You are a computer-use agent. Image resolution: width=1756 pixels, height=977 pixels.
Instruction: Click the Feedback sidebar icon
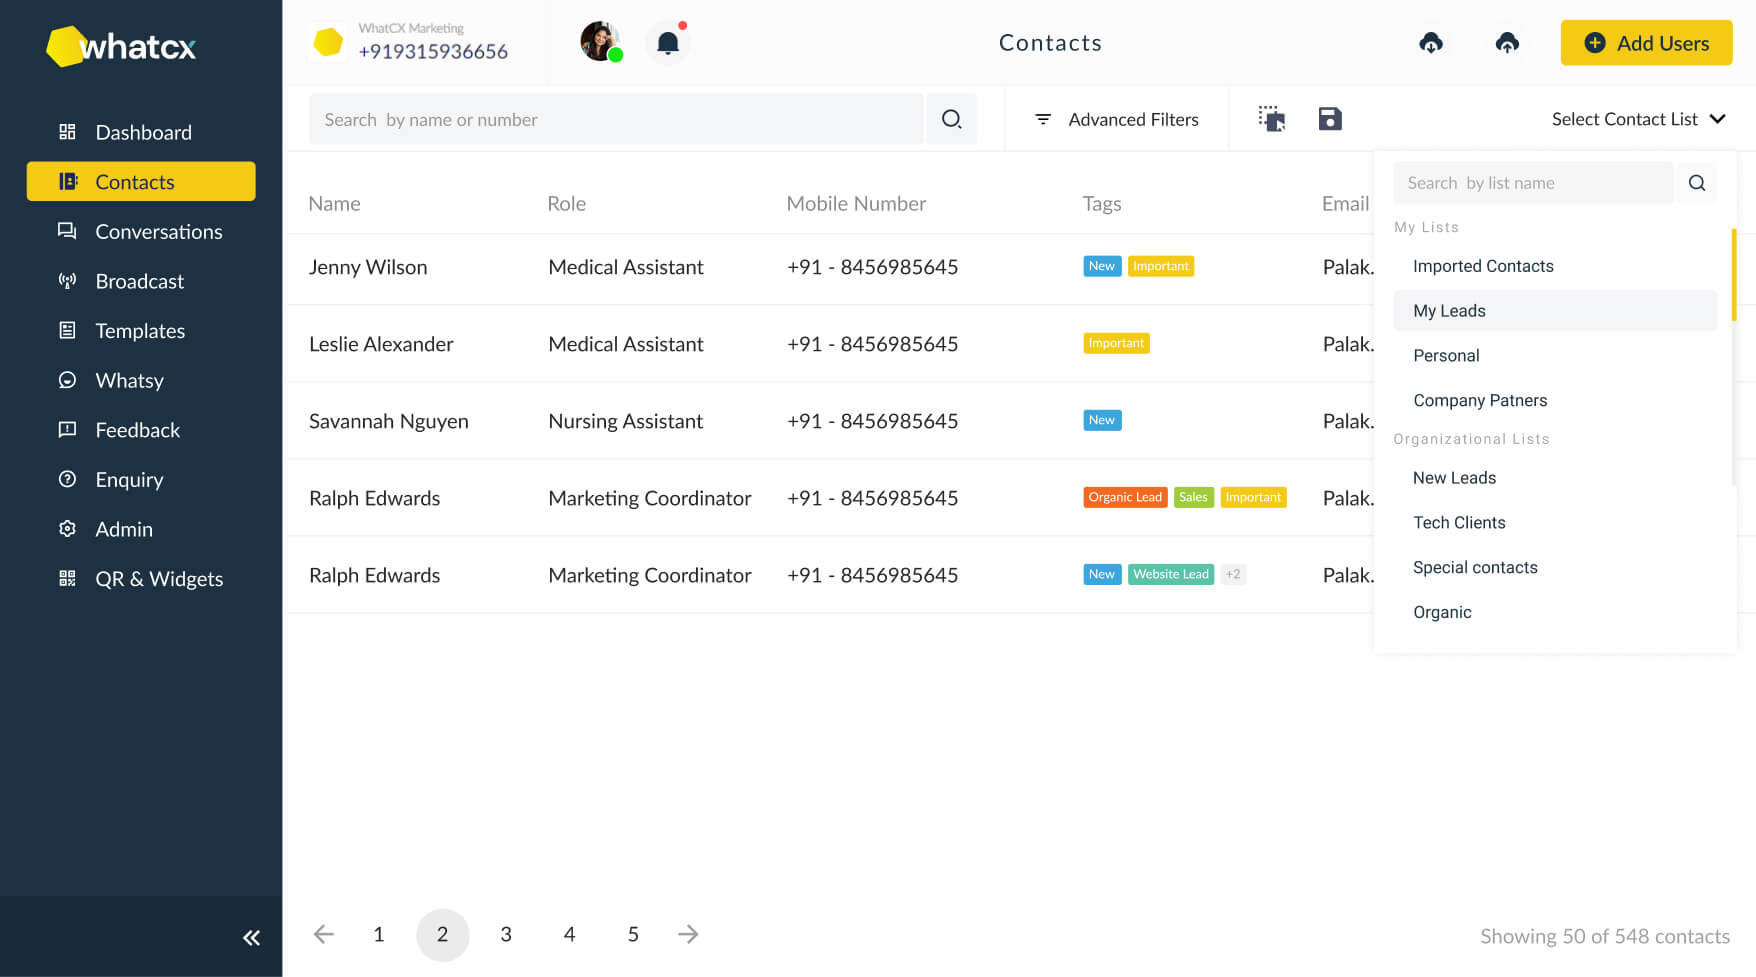click(67, 430)
